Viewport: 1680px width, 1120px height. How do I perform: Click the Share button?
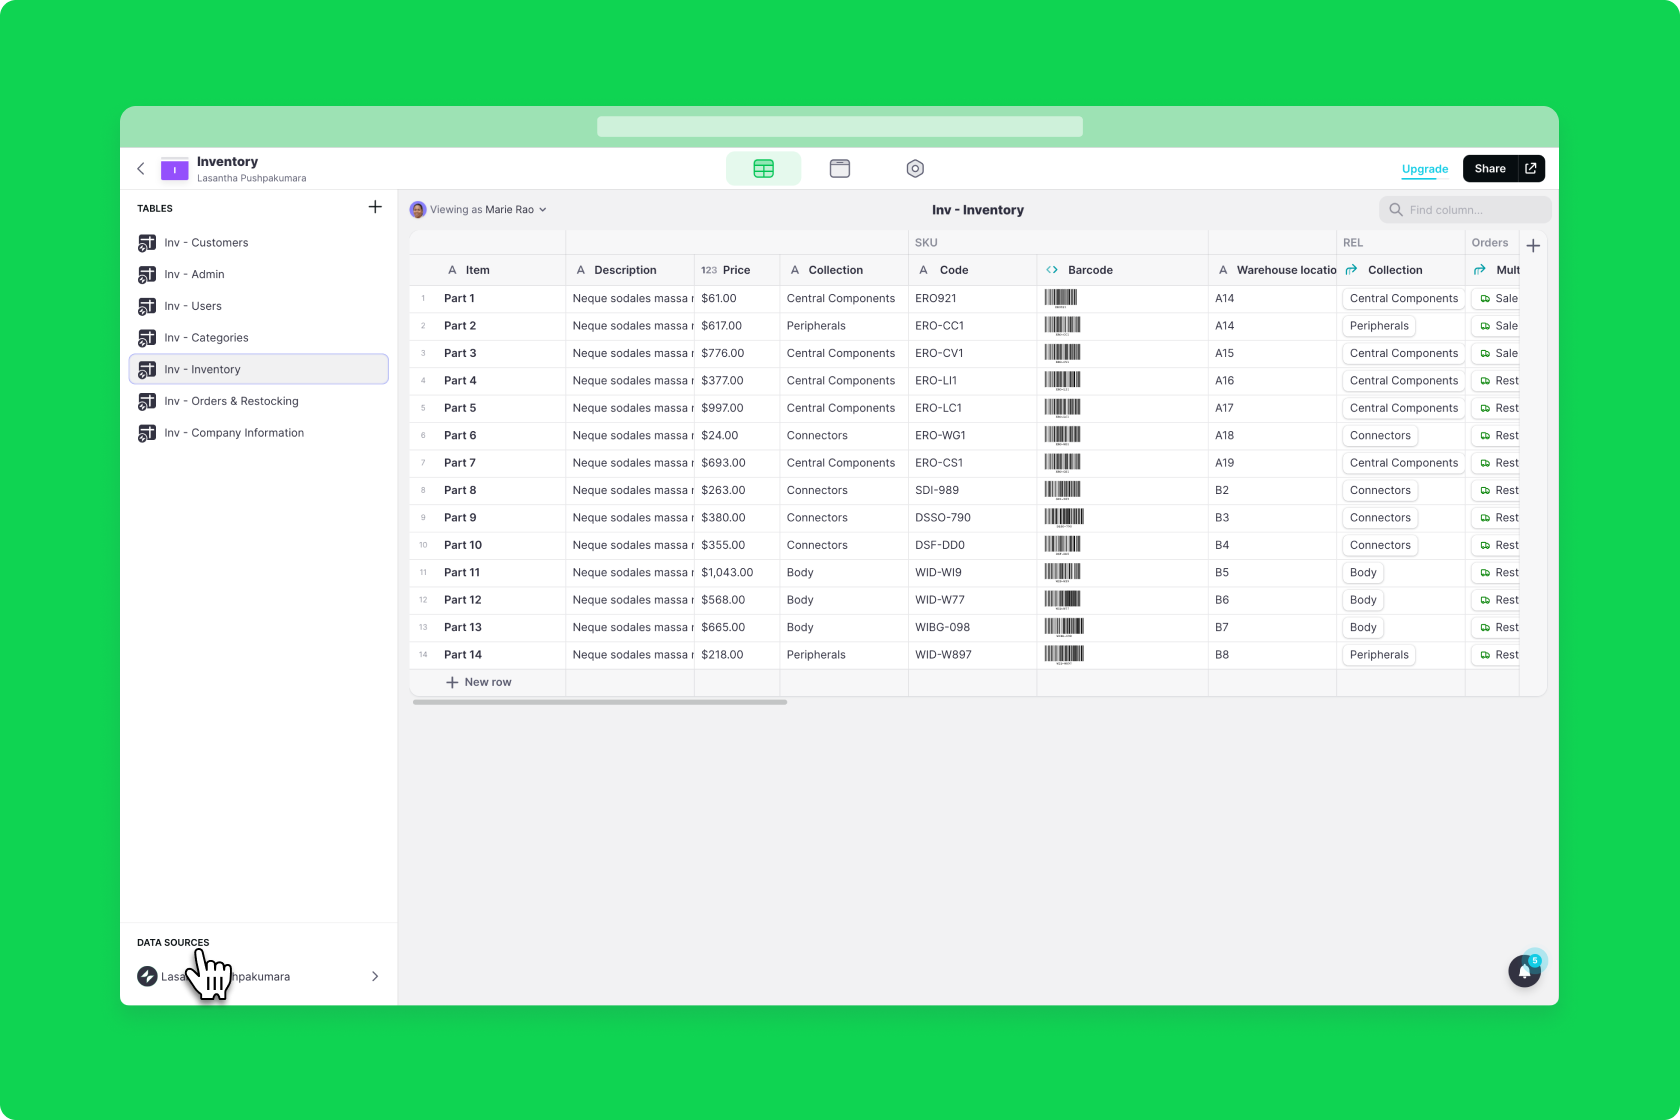click(x=1489, y=169)
